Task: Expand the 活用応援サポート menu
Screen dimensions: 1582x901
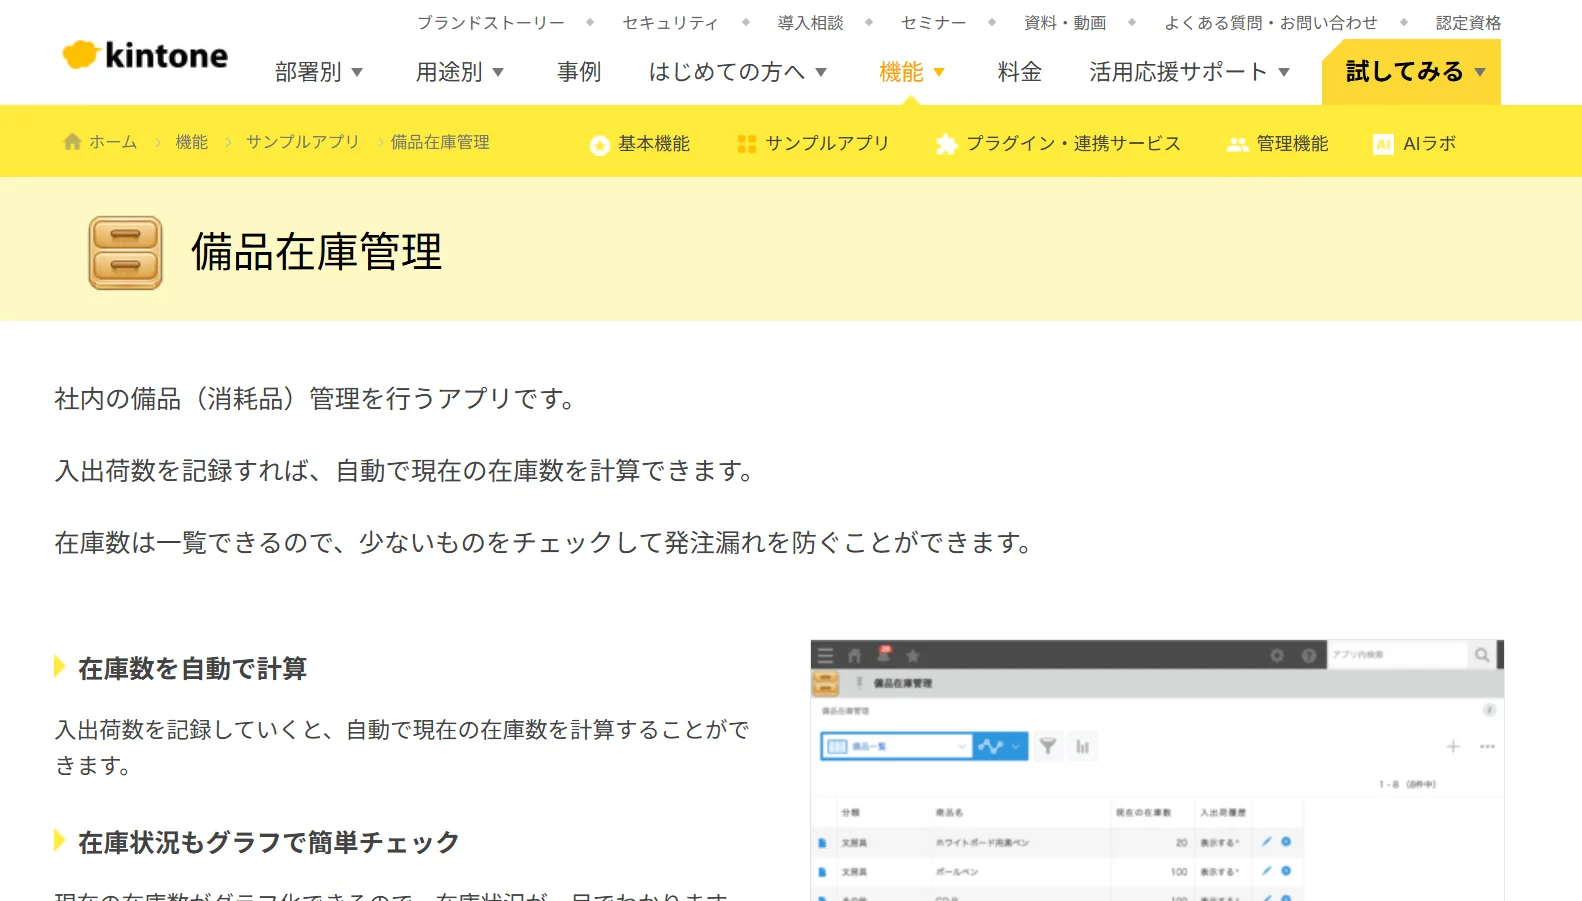Action: [x=1190, y=72]
